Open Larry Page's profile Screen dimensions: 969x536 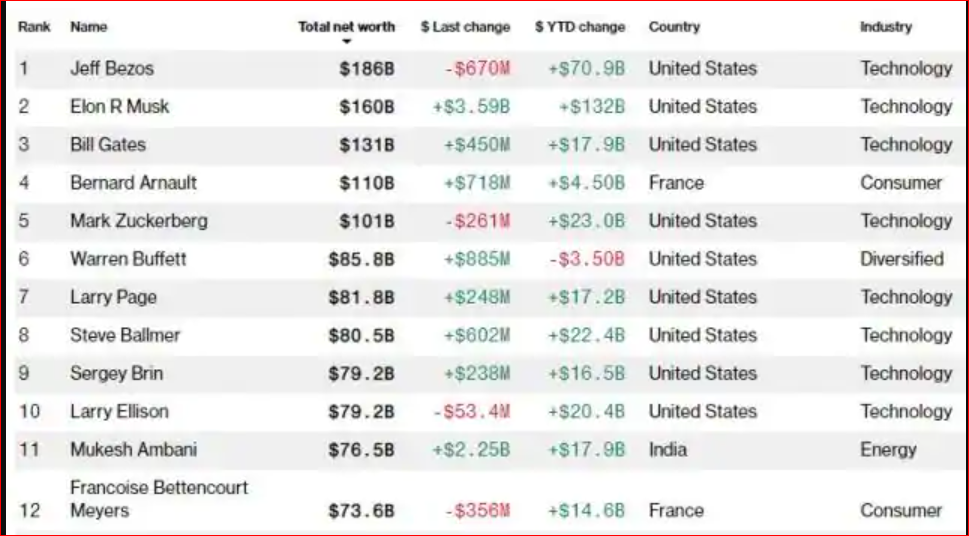(113, 297)
